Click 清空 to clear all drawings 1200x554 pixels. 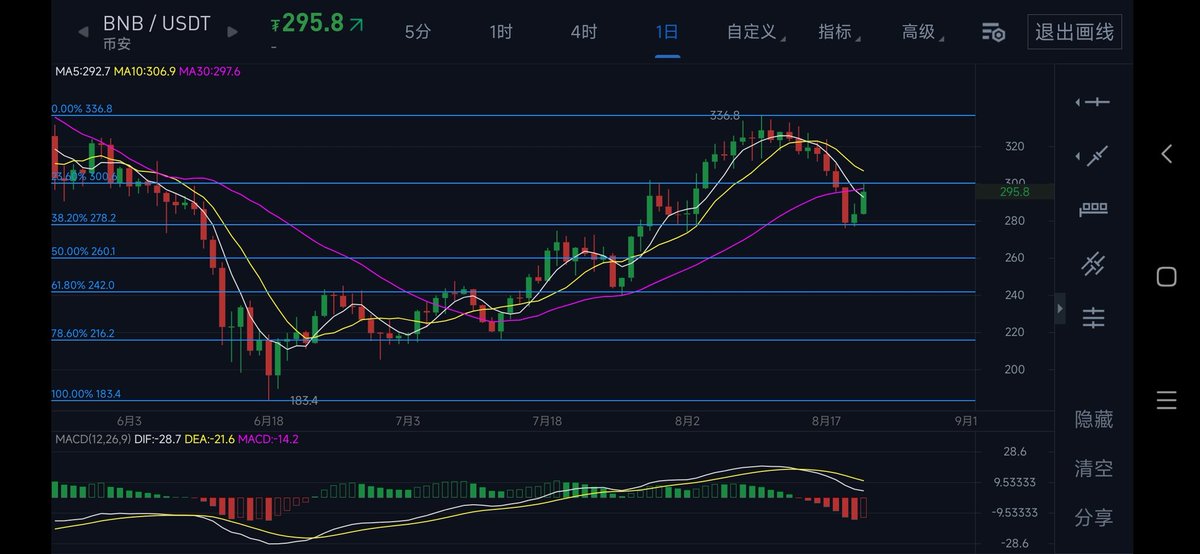tap(1093, 468)
